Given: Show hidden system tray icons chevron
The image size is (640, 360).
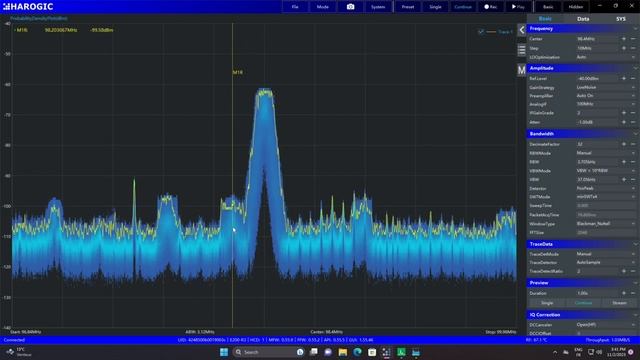Looking at the screenshot, I should pos(555,352).
